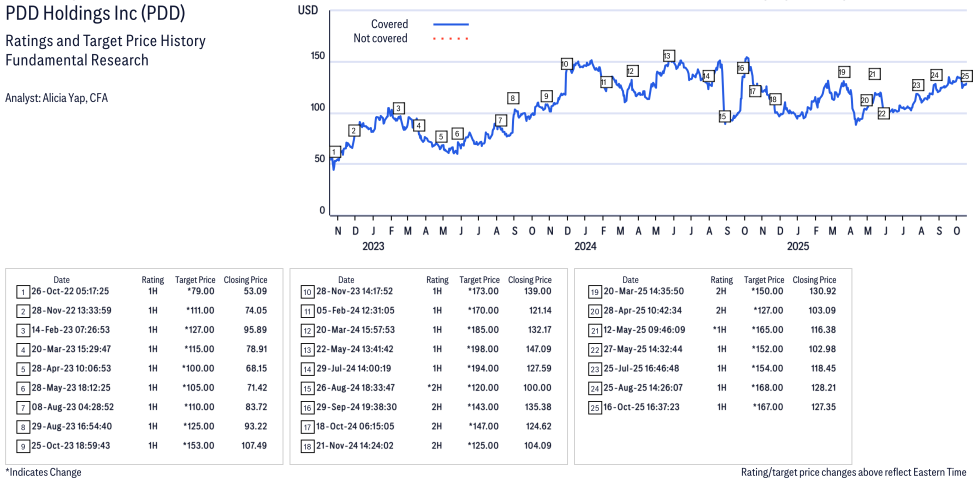Viewport: 977px width, 478px height.
Task: Select marker 3 on the price line
Action: pyautogui.click(x=399, y=108)
